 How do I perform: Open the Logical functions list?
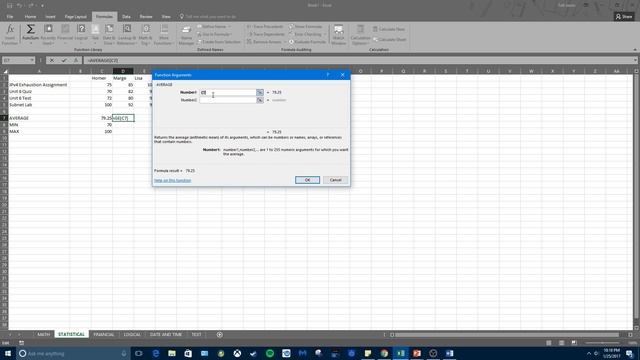click(x=81, y=34)
